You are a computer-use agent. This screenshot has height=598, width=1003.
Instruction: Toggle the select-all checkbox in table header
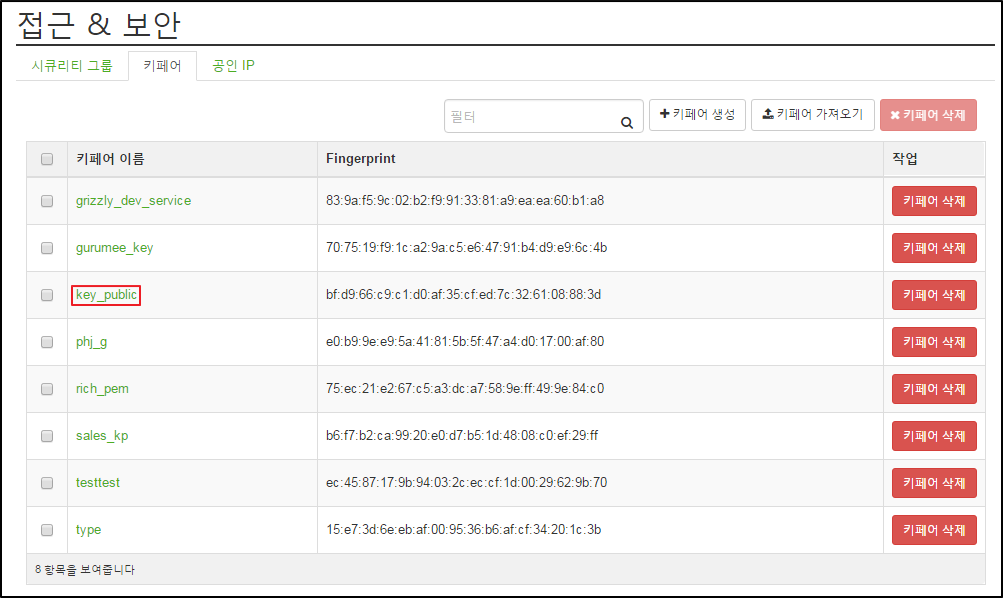click(47, 159)
